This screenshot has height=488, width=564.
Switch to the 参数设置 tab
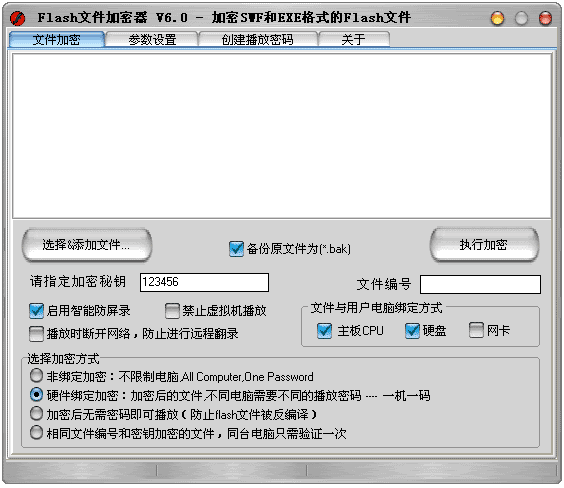152,39
